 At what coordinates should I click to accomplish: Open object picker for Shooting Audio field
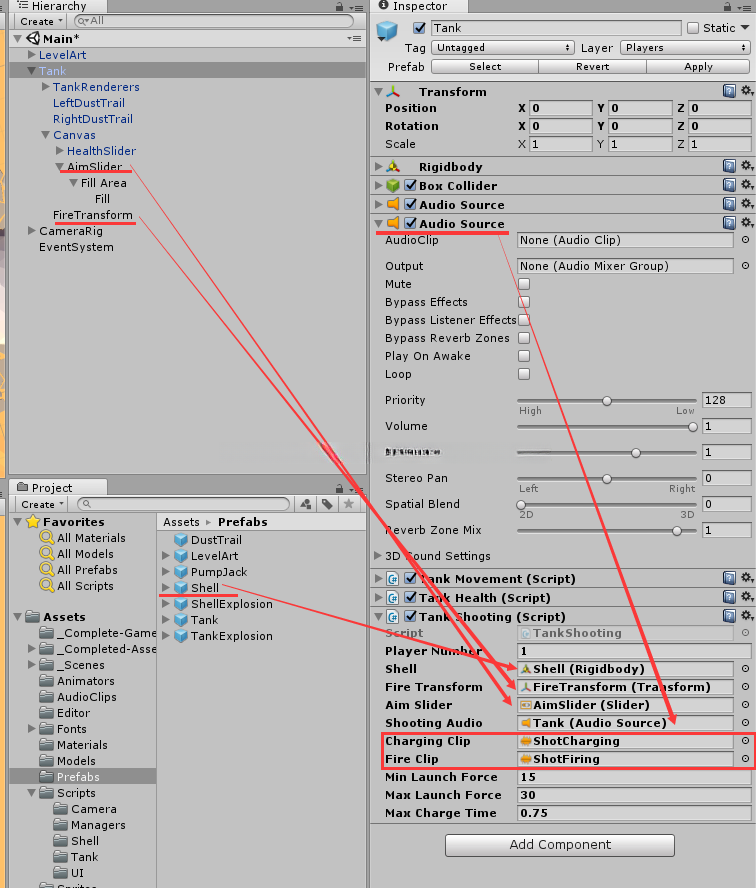coord(745,723)
